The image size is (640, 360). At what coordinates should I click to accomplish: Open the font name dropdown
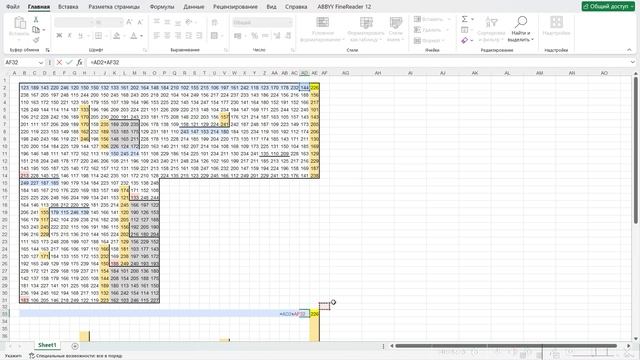click(x=92, y=22)
